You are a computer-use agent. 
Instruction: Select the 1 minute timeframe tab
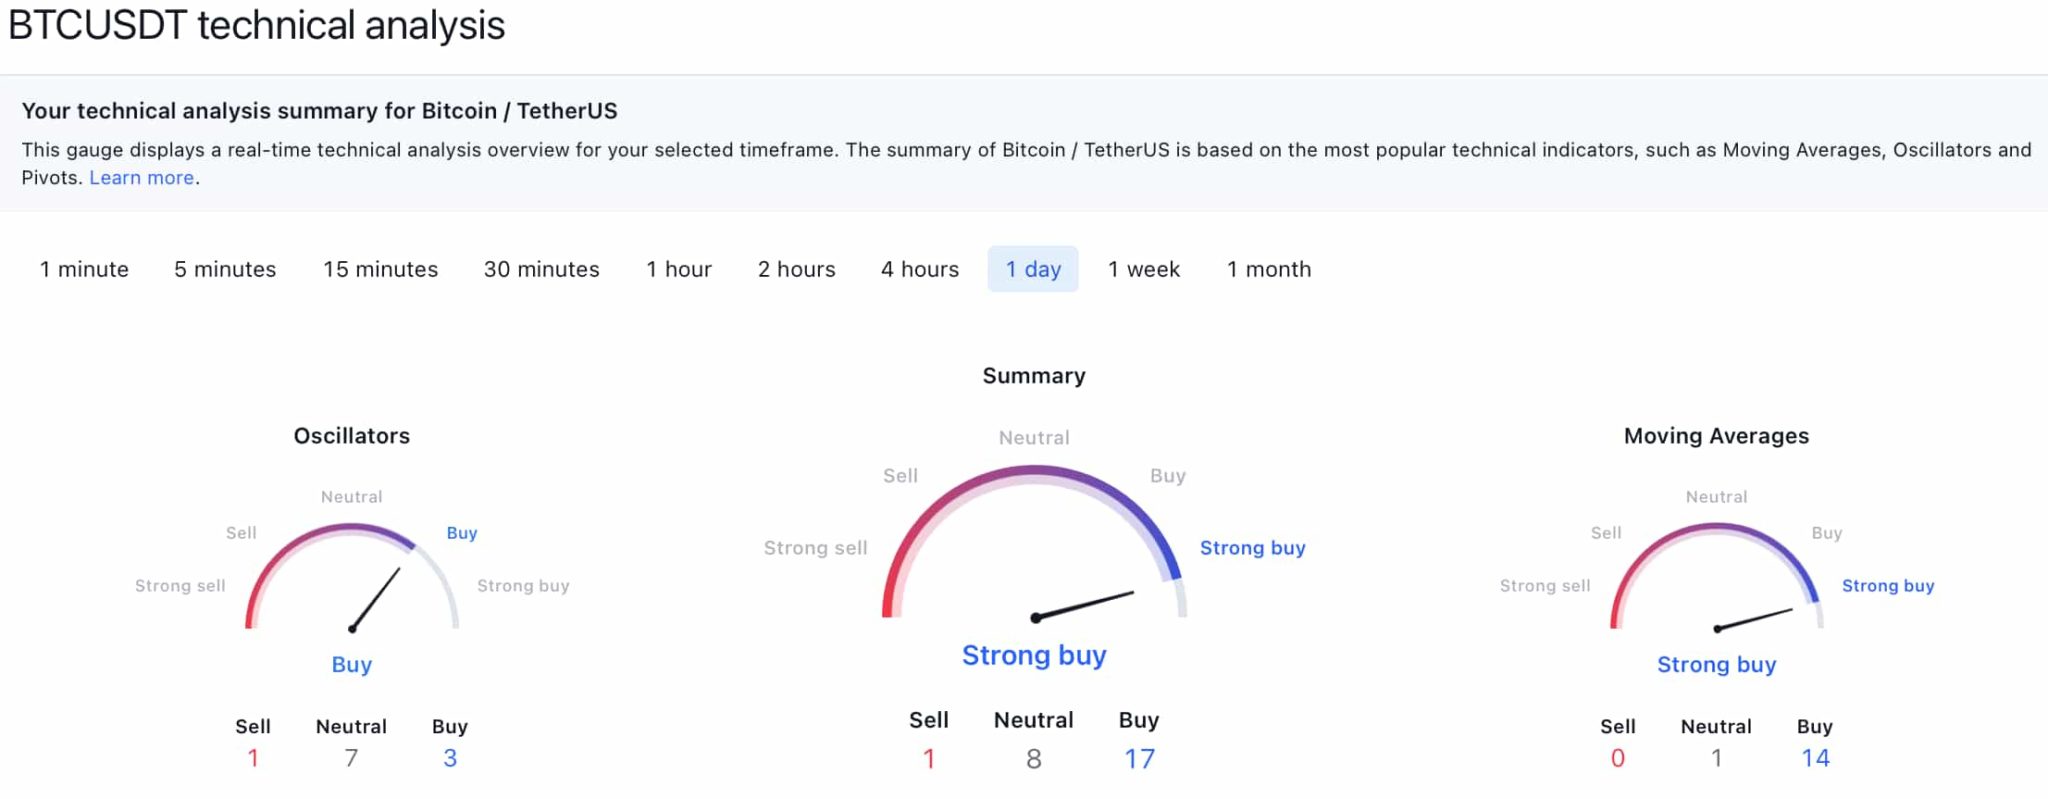coord(84,269)
